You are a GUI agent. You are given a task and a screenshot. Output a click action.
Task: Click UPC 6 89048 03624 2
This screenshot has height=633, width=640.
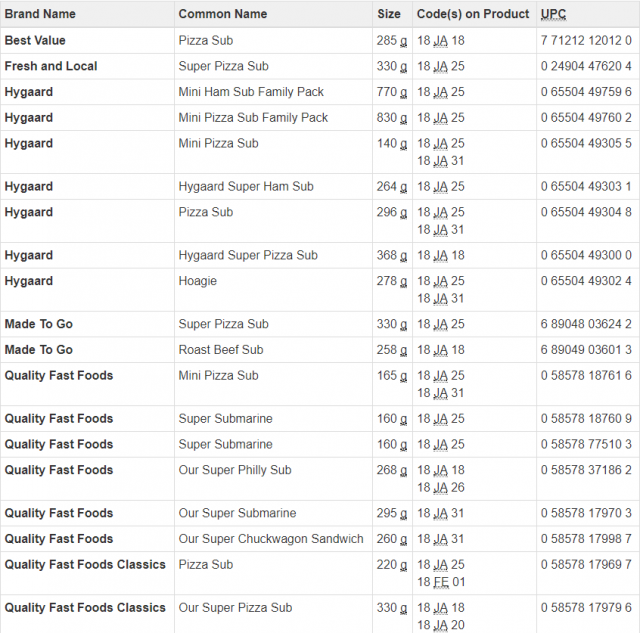[x=586, y=324]
